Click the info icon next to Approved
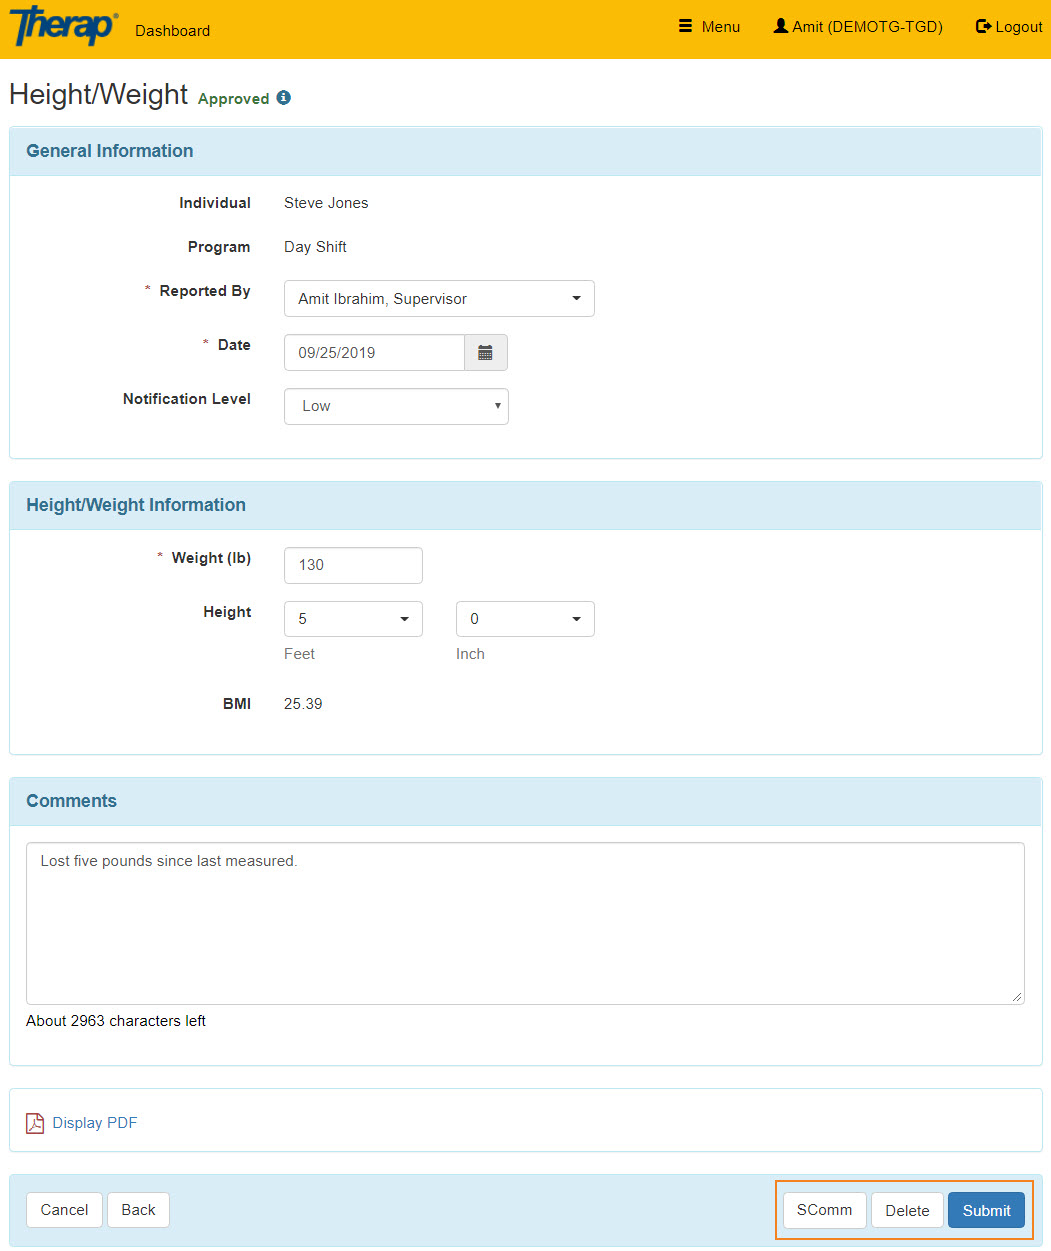The image size is (1051, 1251). point(284,98)
